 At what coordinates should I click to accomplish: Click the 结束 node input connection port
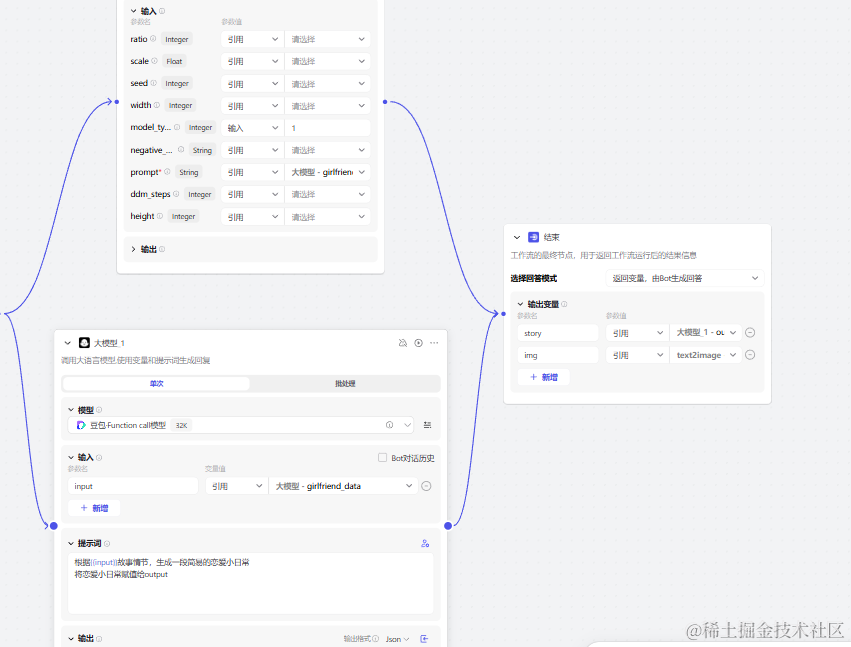(x=503, y=314)
